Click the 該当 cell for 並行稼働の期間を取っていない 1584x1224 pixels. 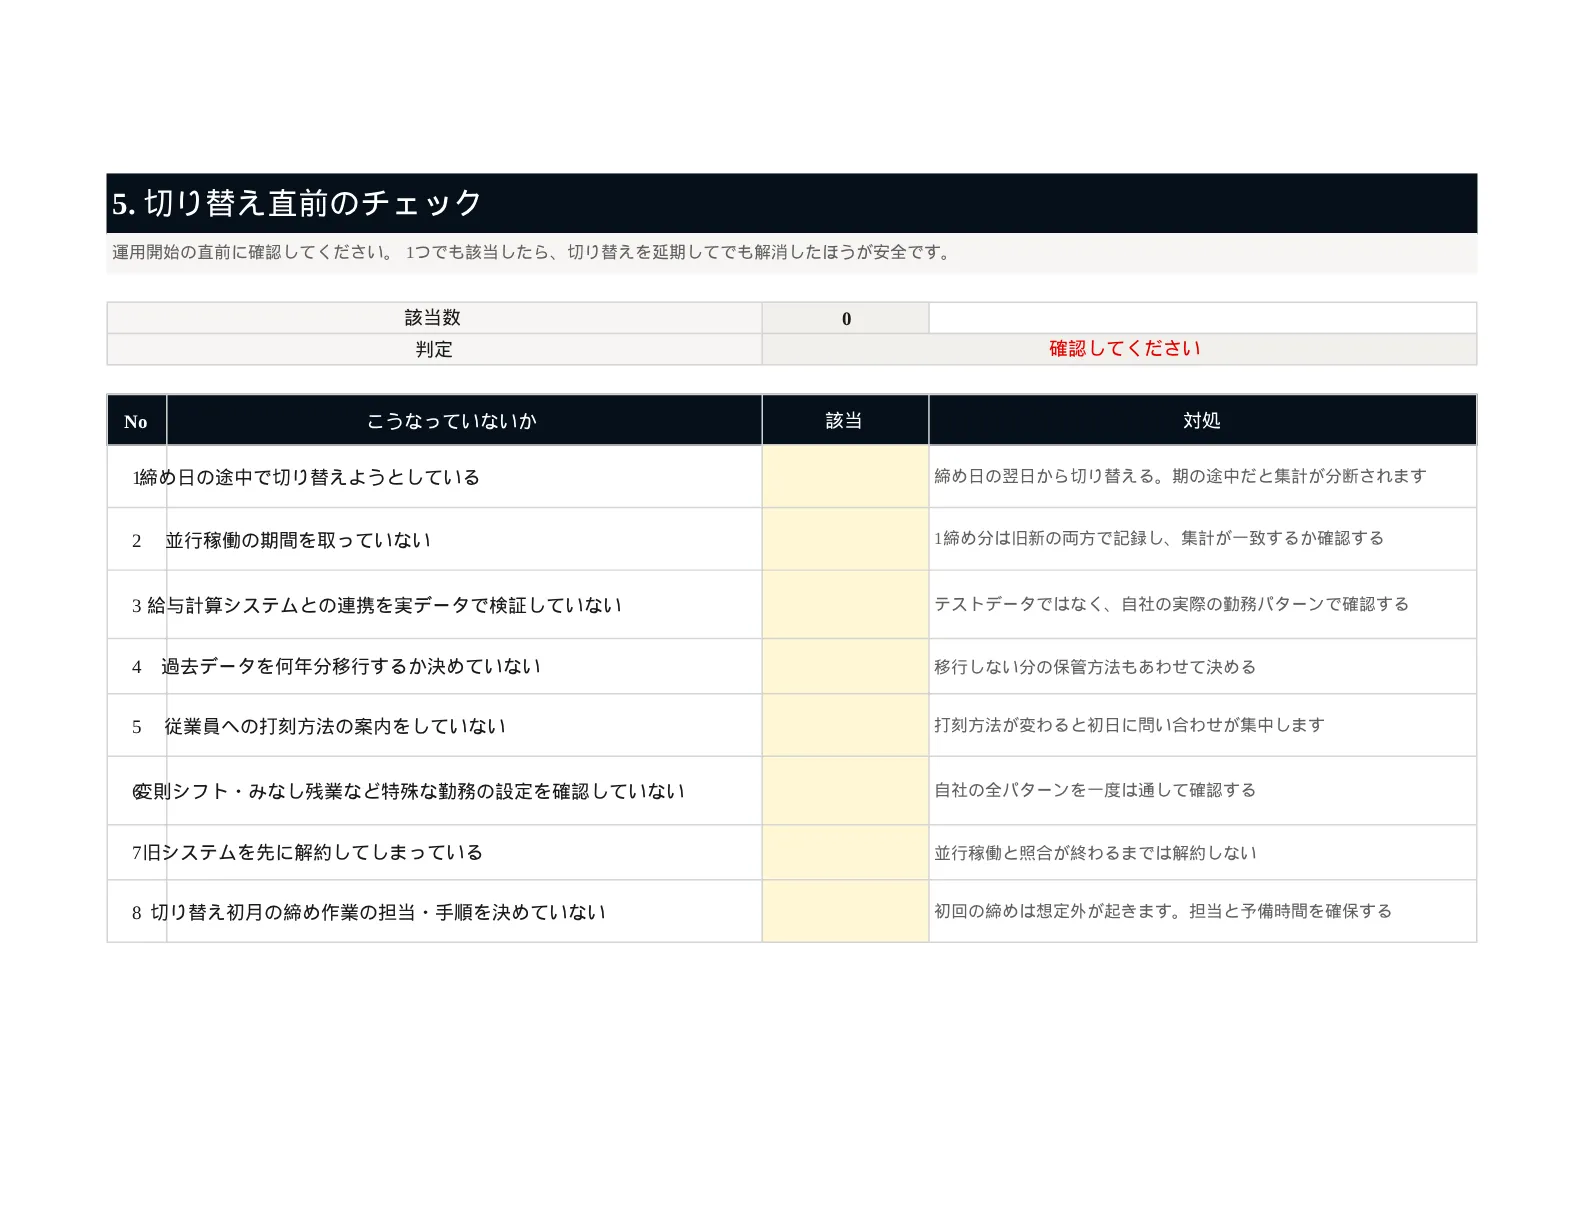(845, 539)
